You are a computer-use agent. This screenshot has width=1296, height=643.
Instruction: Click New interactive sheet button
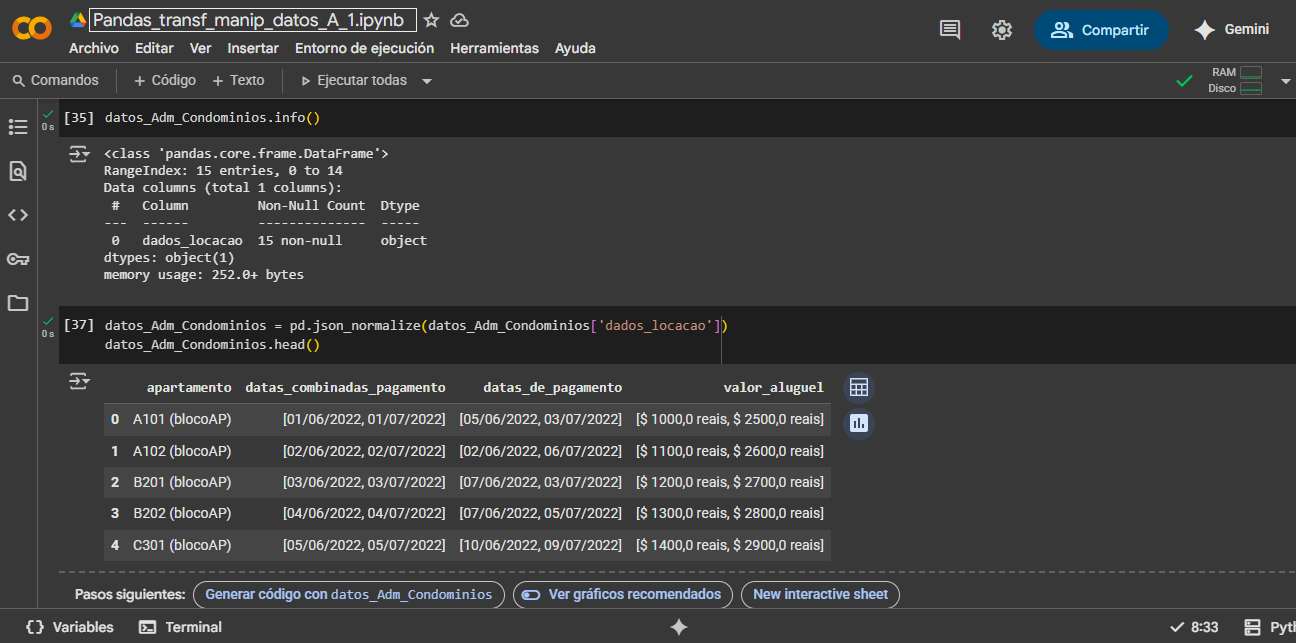coord(820,595)
